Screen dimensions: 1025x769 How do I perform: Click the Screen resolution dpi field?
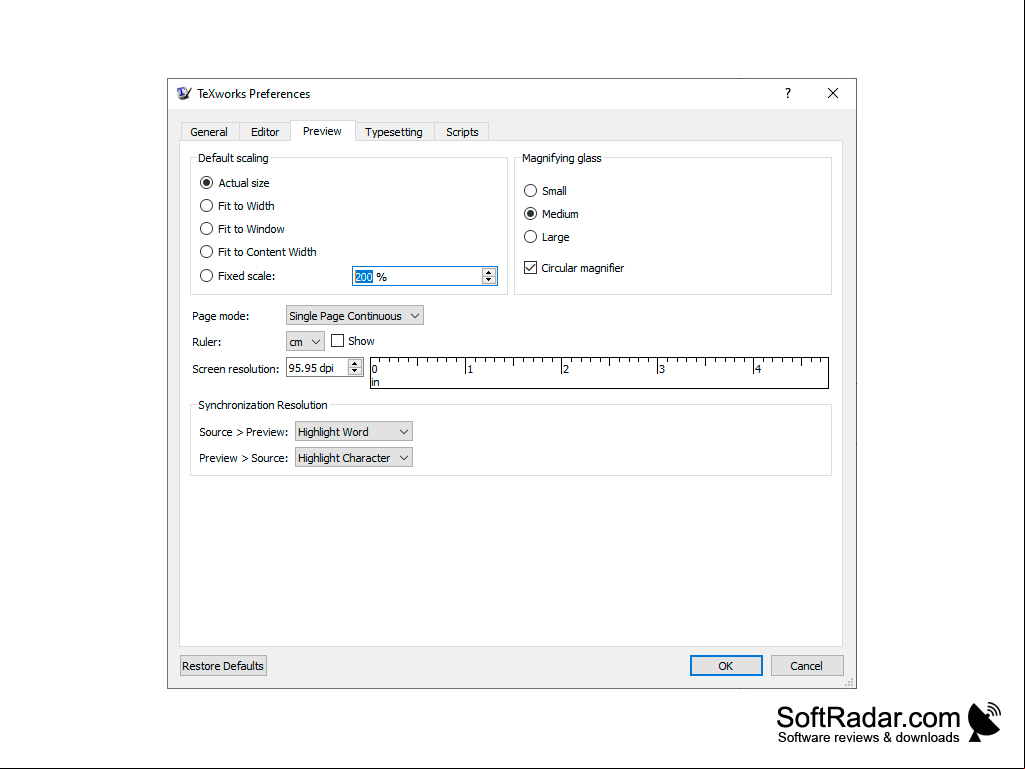click(317, 368)
